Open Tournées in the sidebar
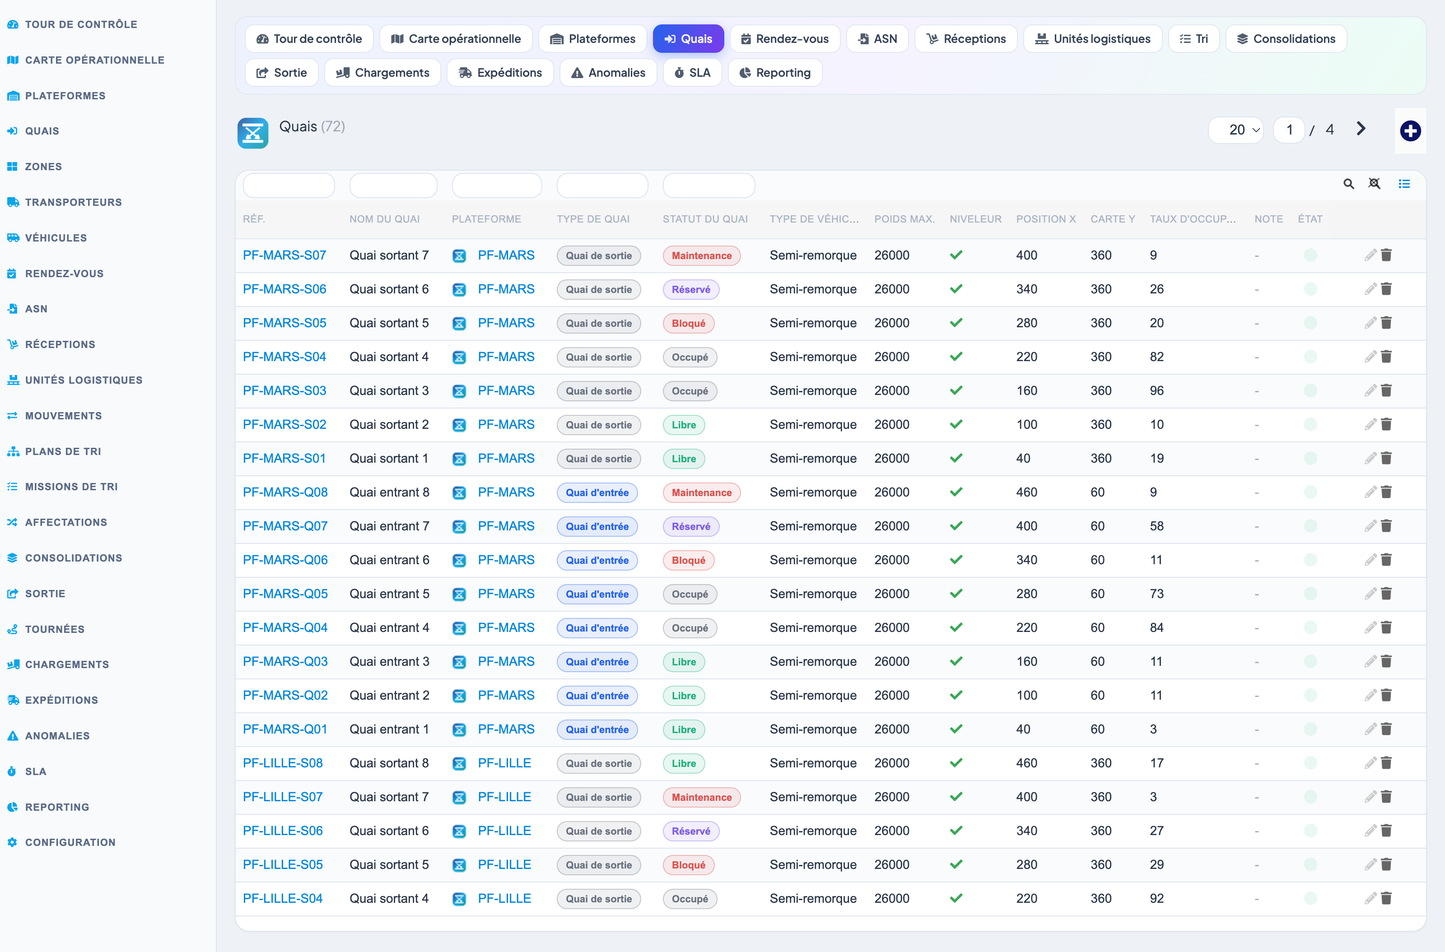The image size is (1445, 952). (x=54, y=630)
